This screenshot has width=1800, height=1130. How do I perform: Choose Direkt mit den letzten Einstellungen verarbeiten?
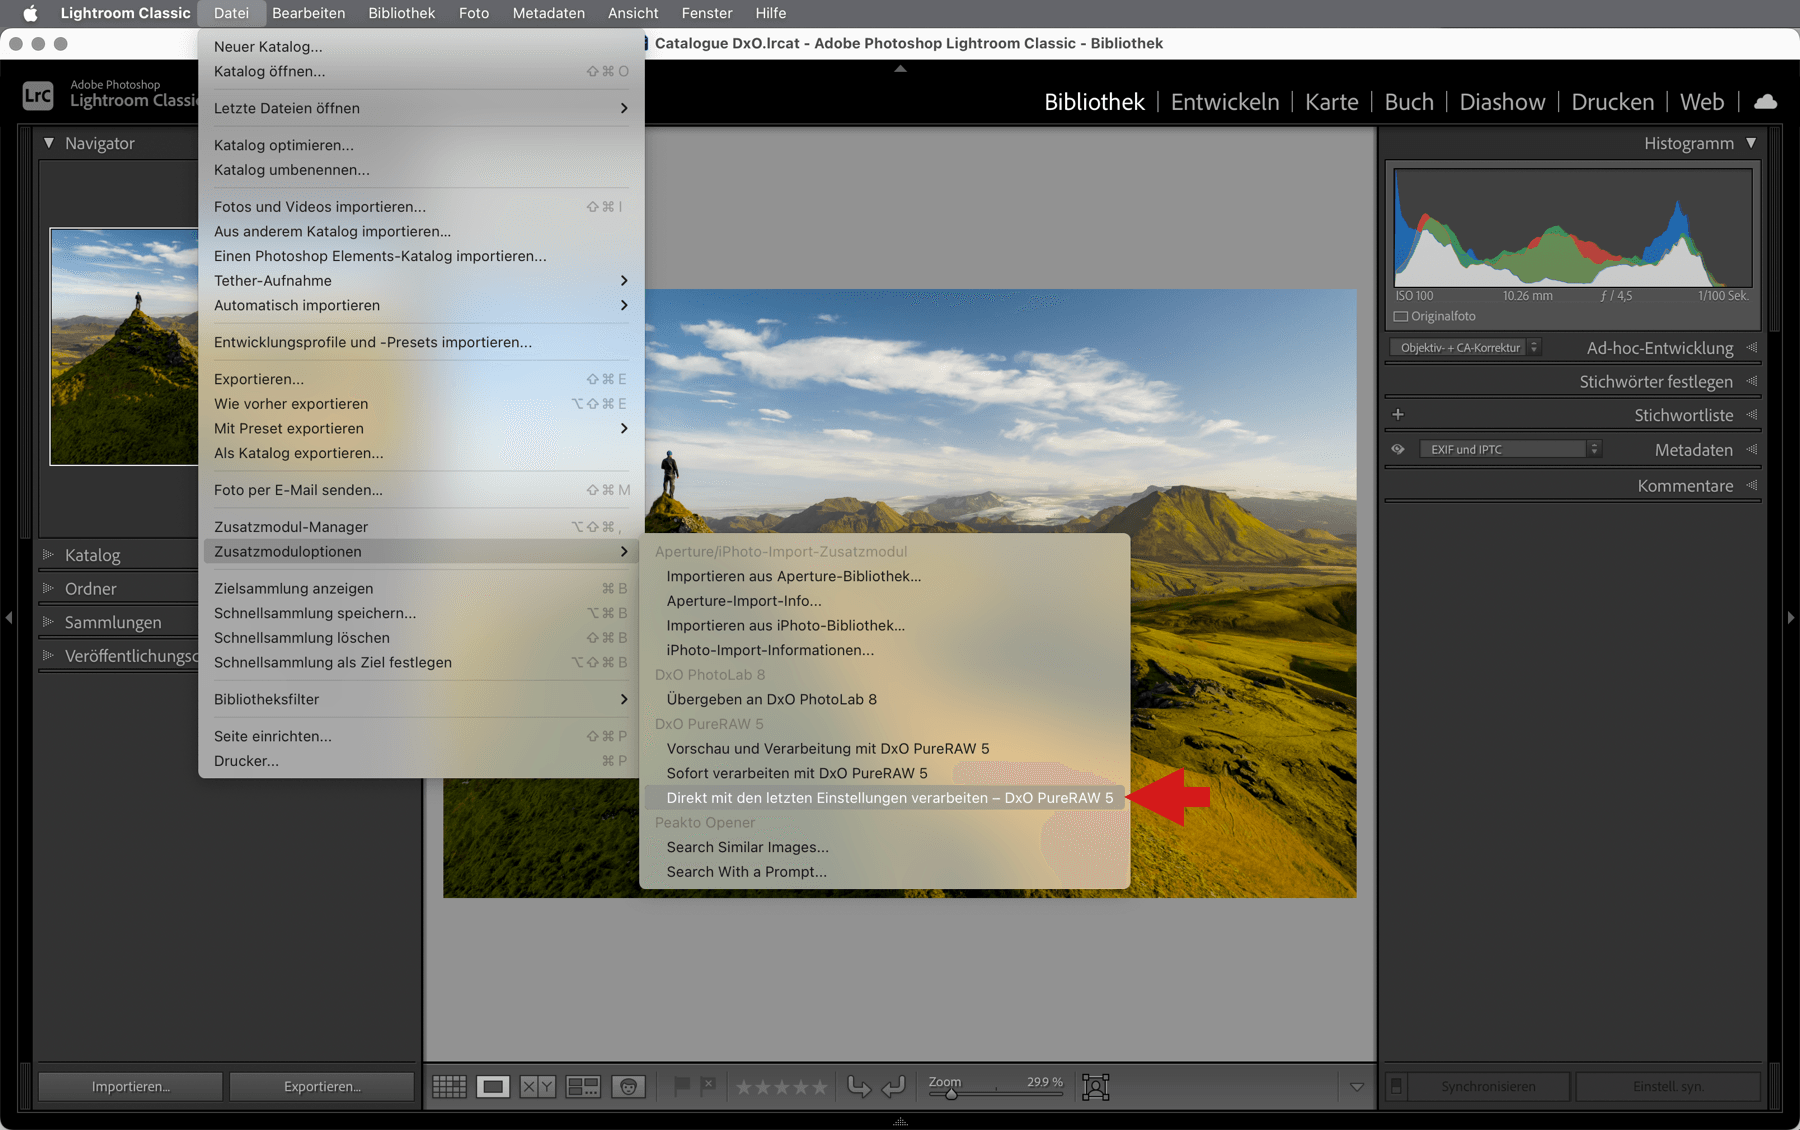point(884,798)
